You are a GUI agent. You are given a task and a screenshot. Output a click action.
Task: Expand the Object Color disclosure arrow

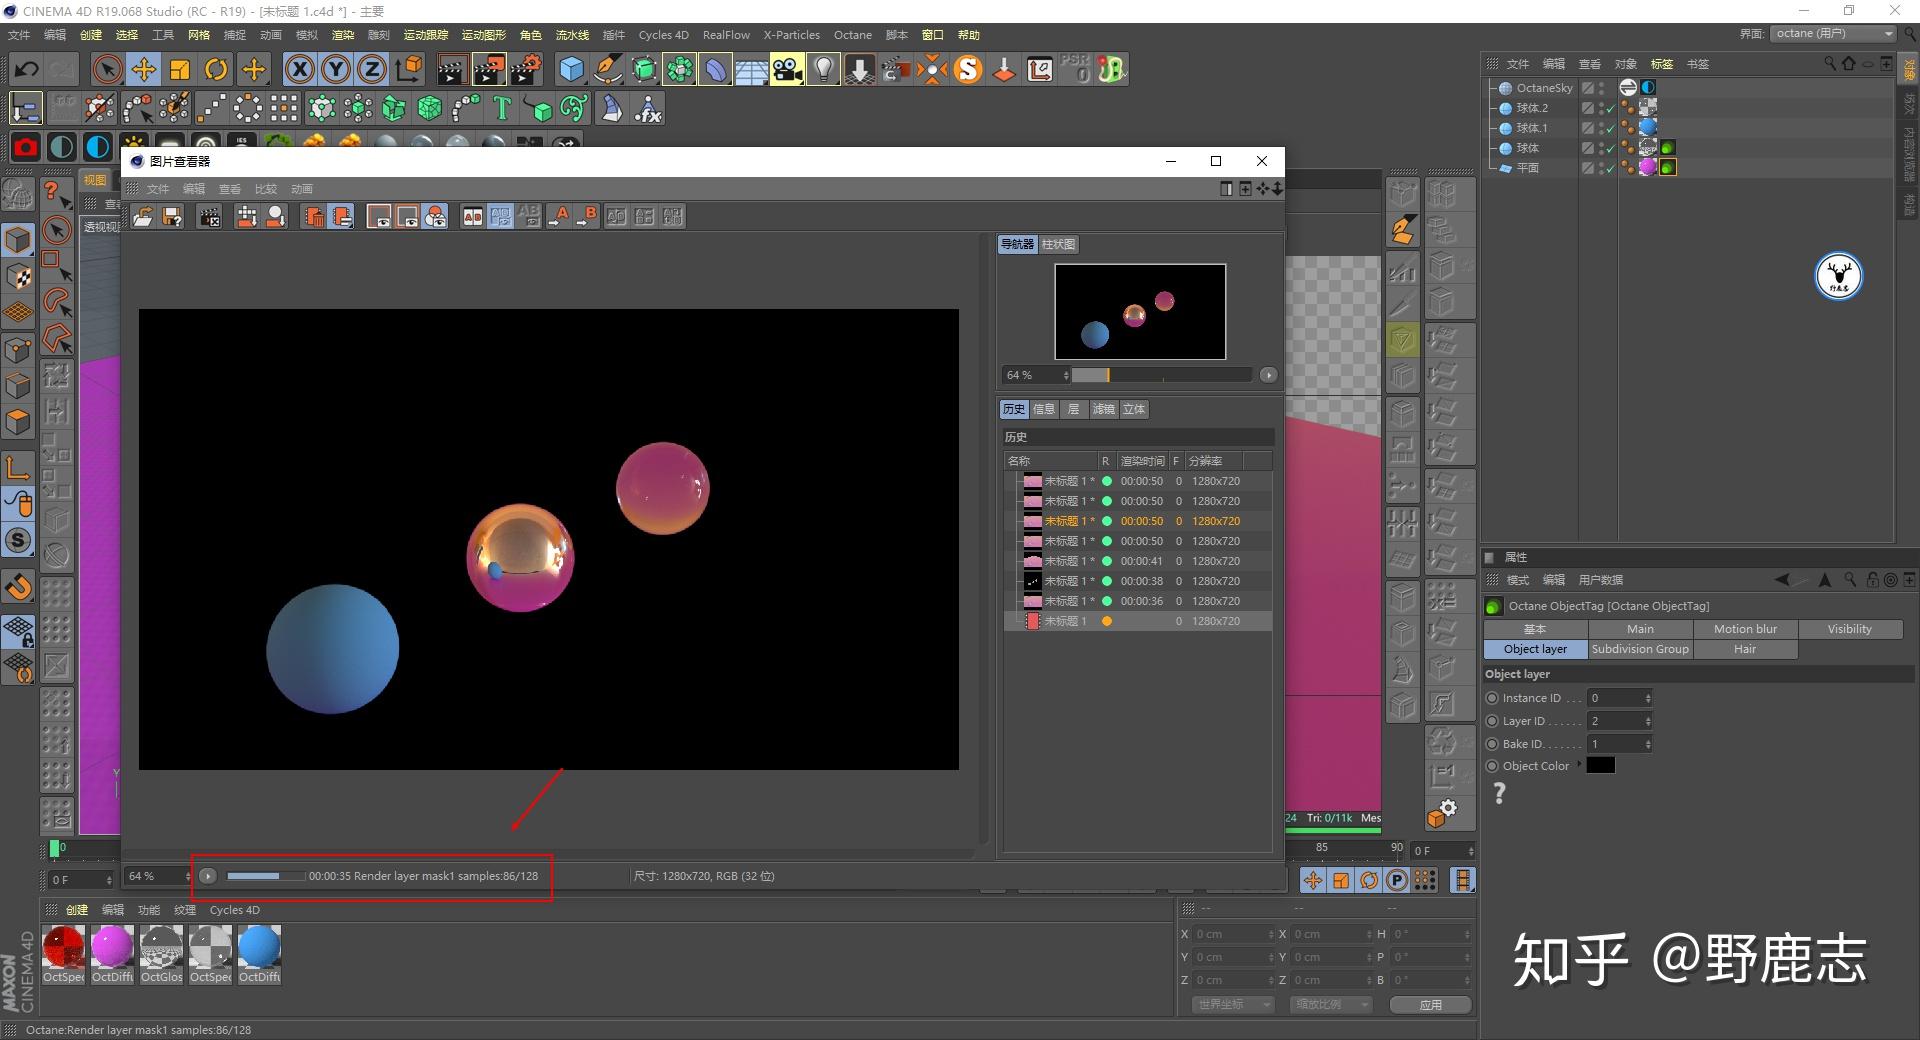pyautogui.click(x=1579, y=765)
